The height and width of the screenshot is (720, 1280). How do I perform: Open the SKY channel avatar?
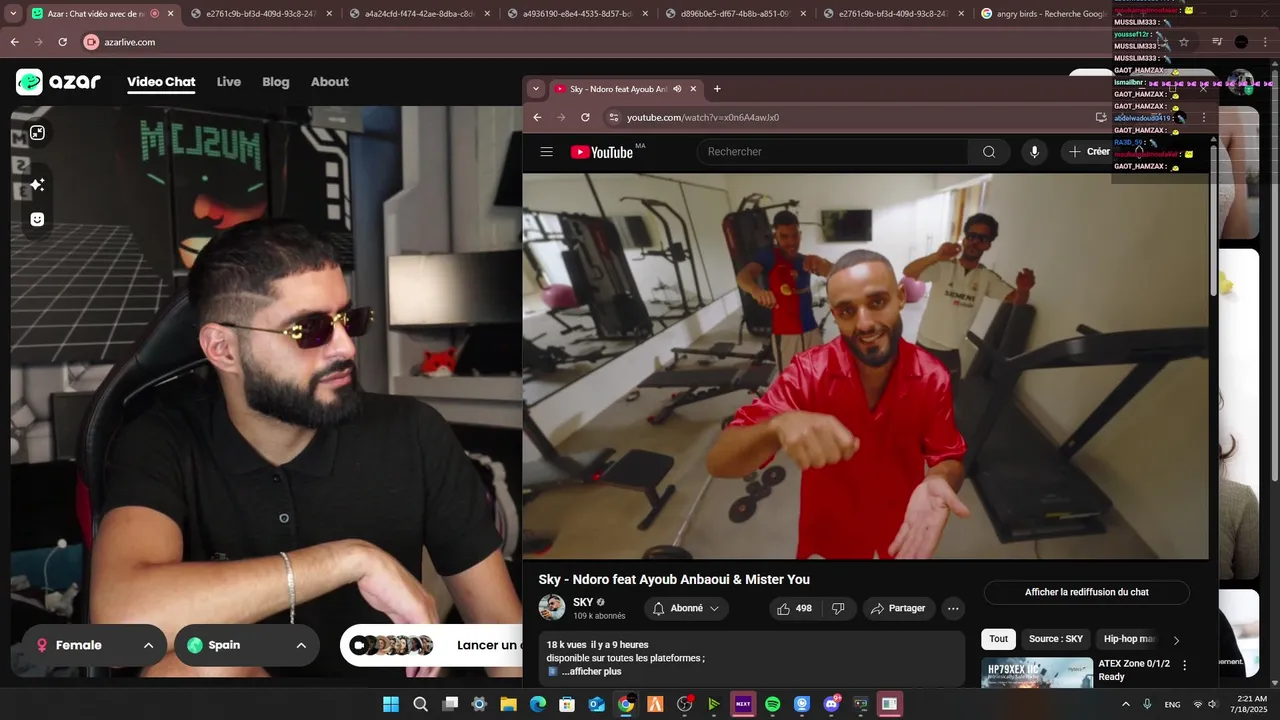(552, 607)
